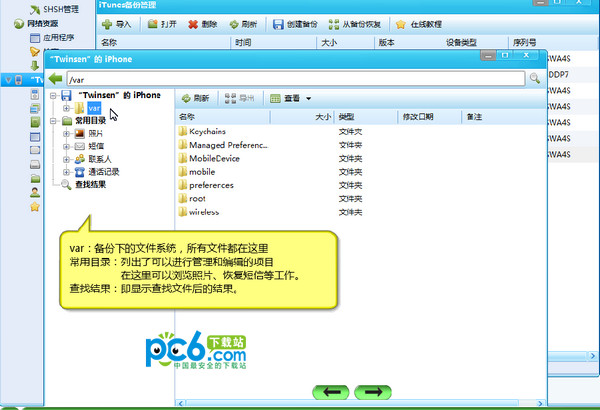Click the yellow star icon in sidebar
The height and width of the screenshot is (410, 600).
(x=35, y=207)
